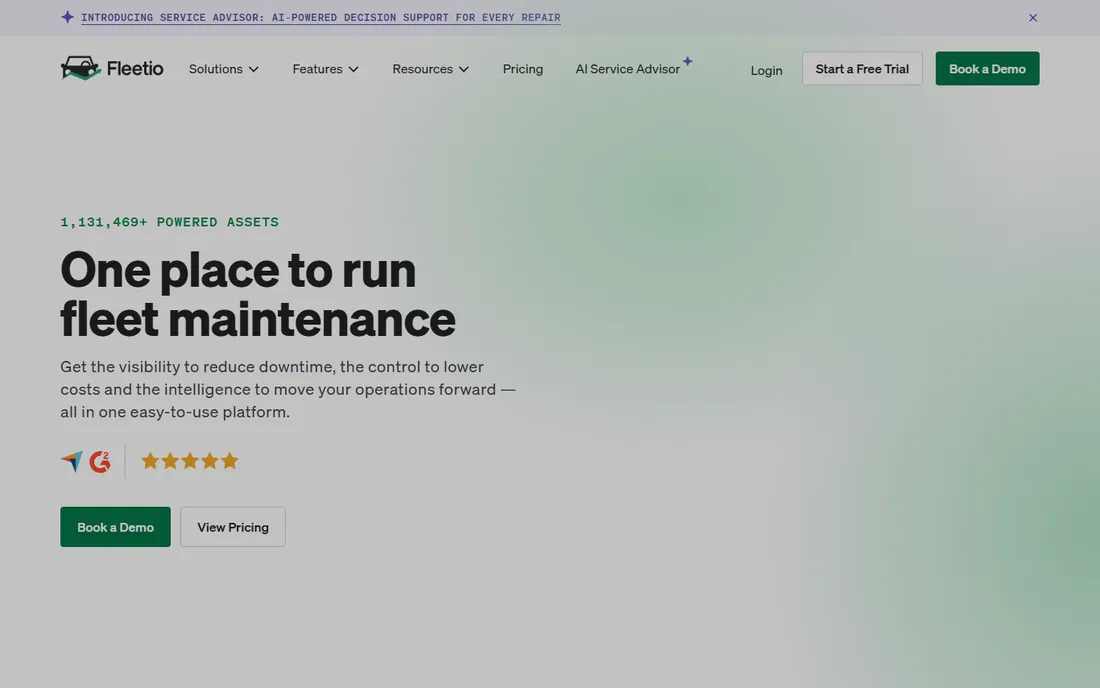
Task: Click the sparkle icon beside AI Service Advisor
Action: [x=688, y=61]
